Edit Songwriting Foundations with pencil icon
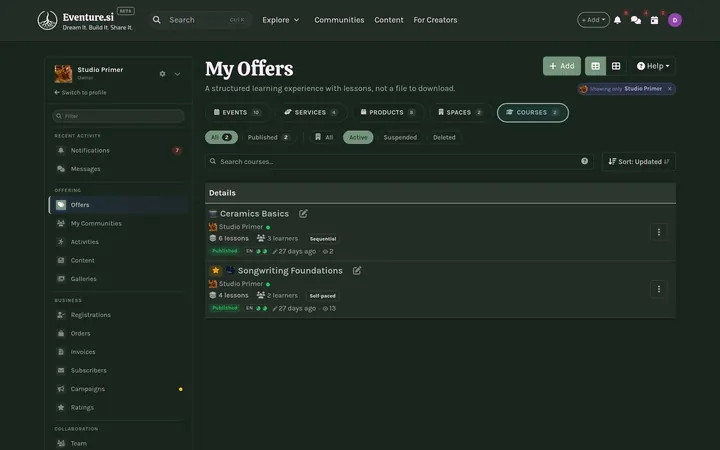 (x=357, y=270)
